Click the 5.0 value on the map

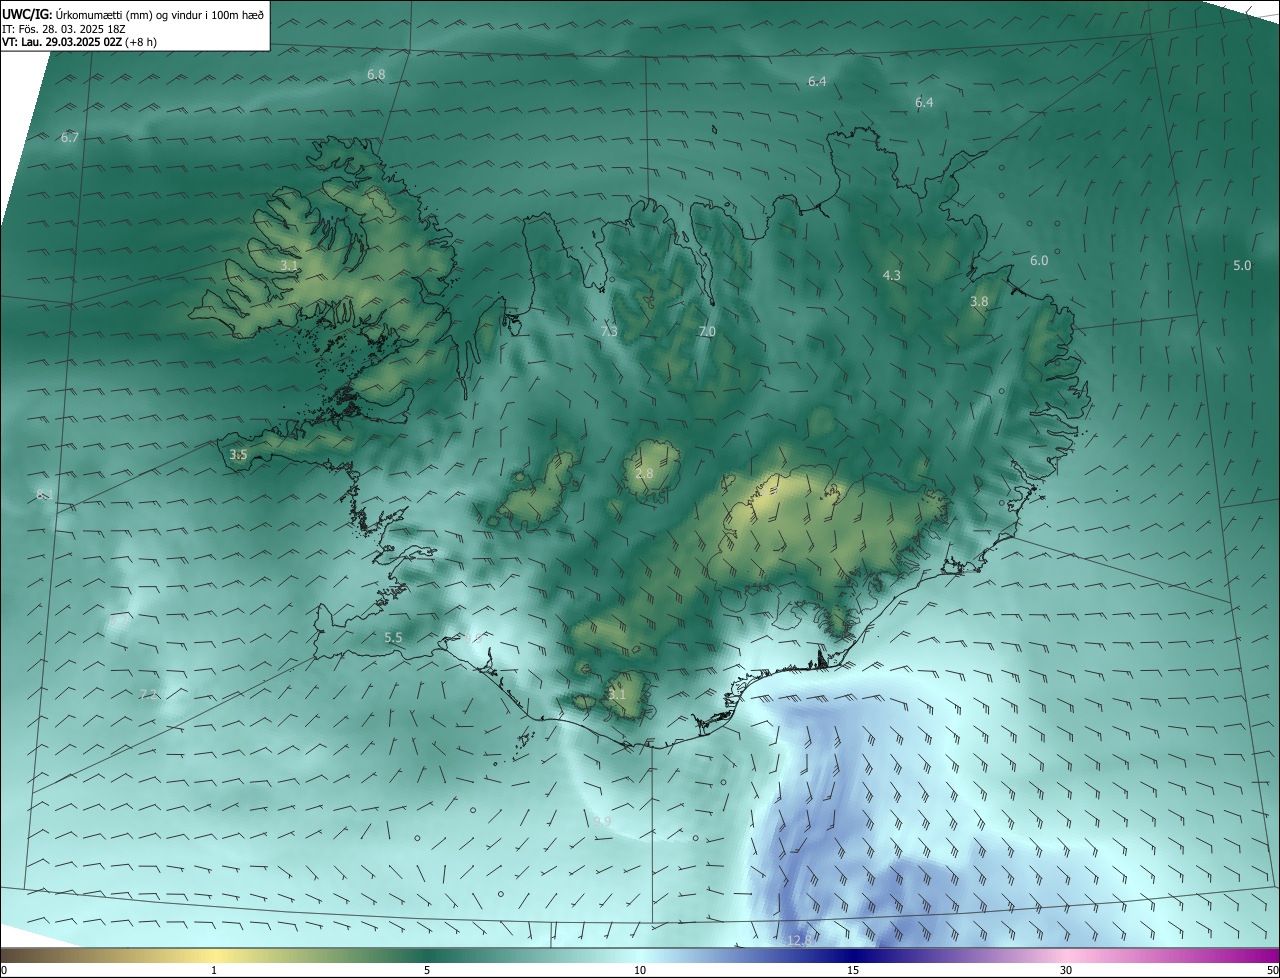coord(1241,265)
